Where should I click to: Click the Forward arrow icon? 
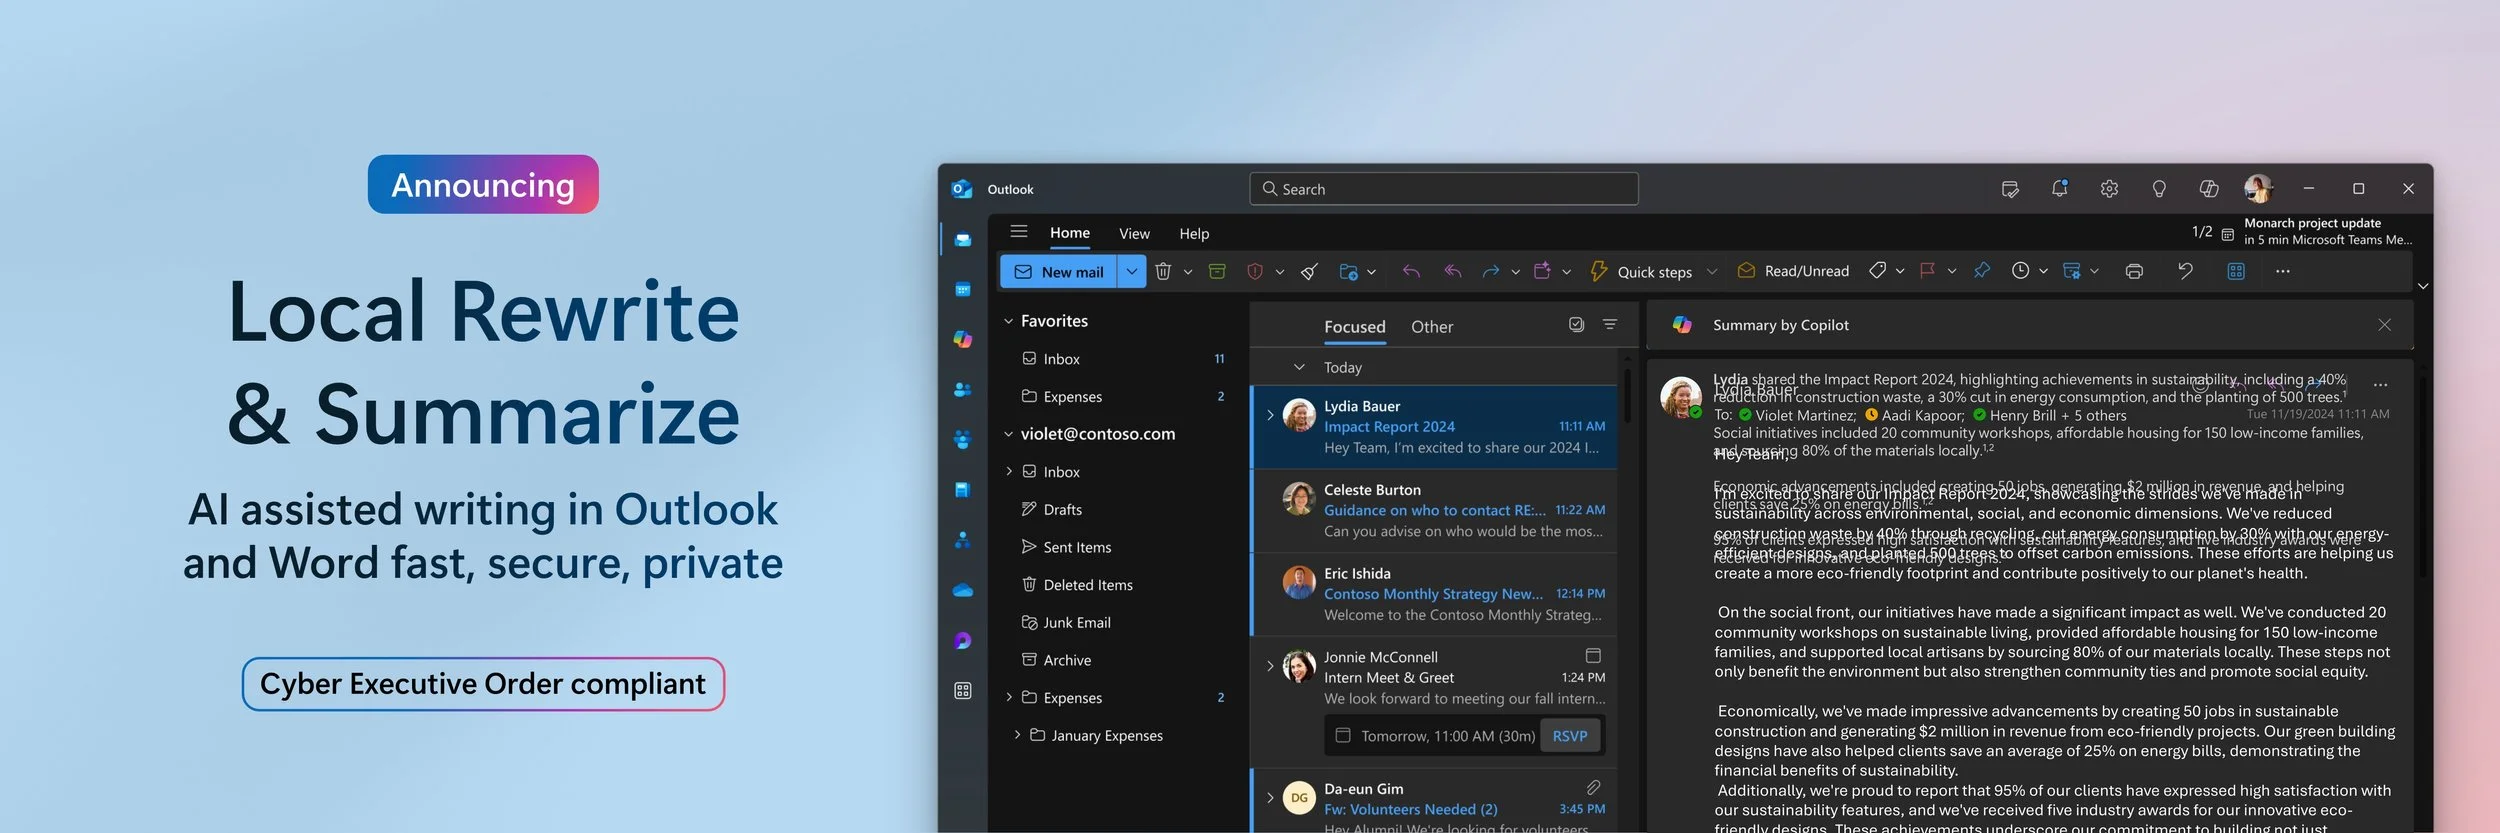1490,271
